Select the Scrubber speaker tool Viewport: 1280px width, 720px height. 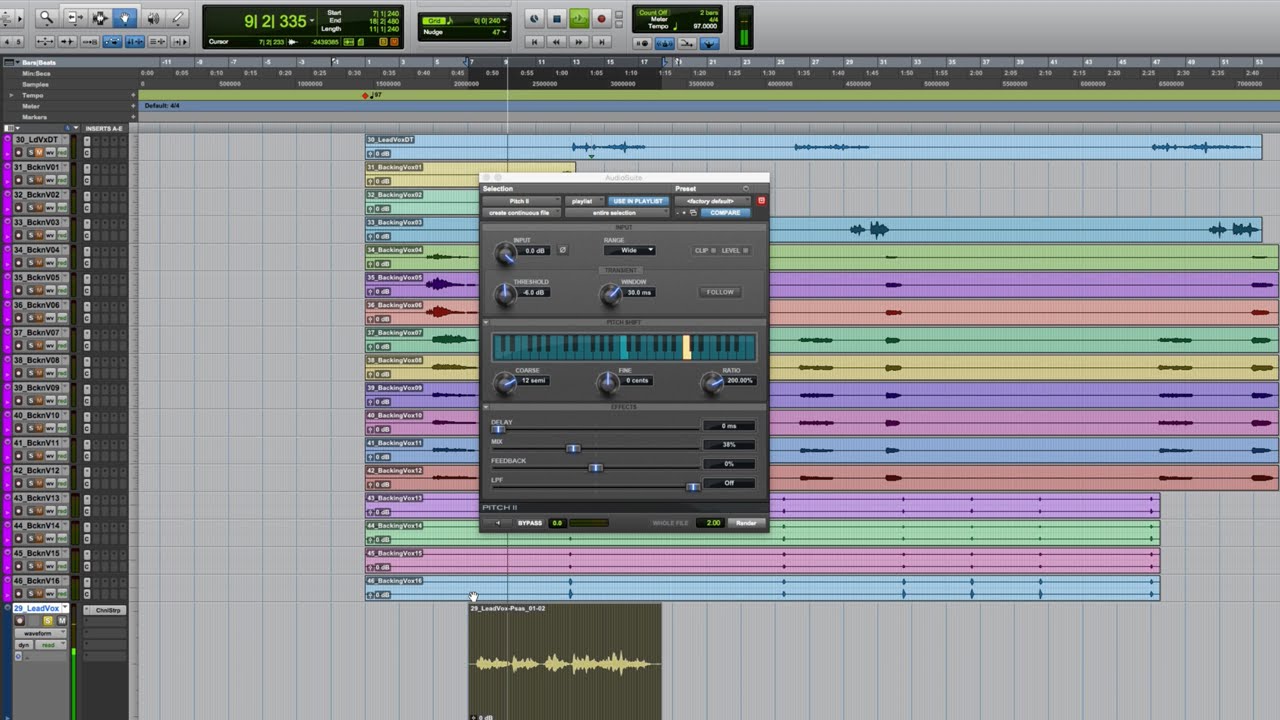(153, 18)
